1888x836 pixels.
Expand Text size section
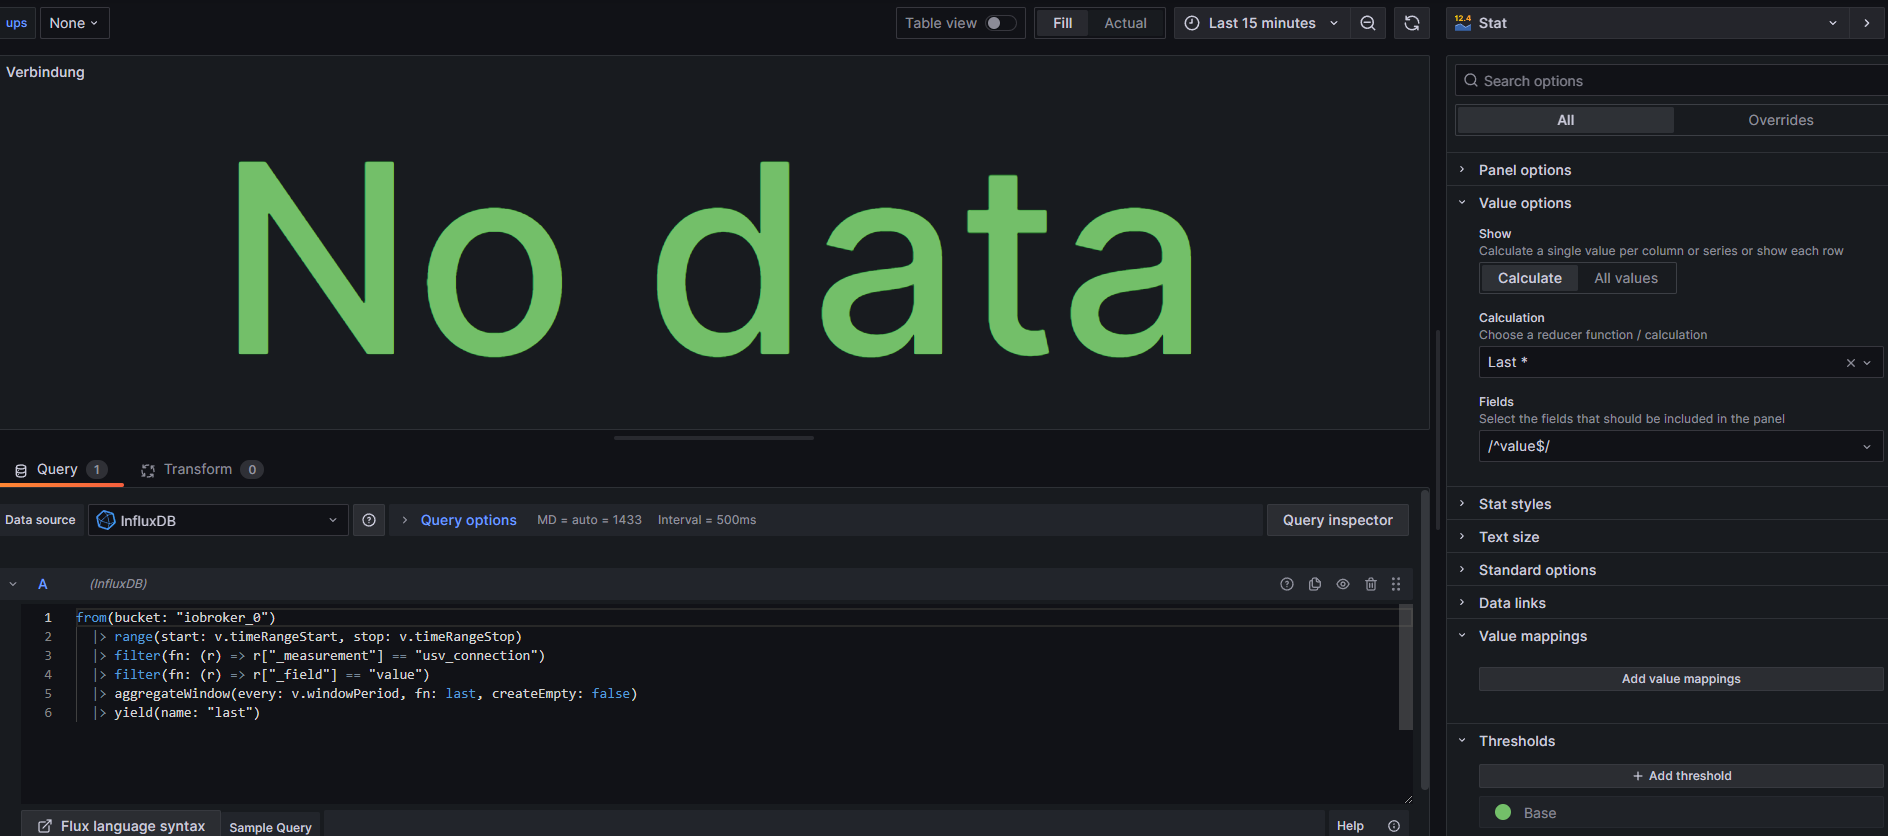point(1508,537)
